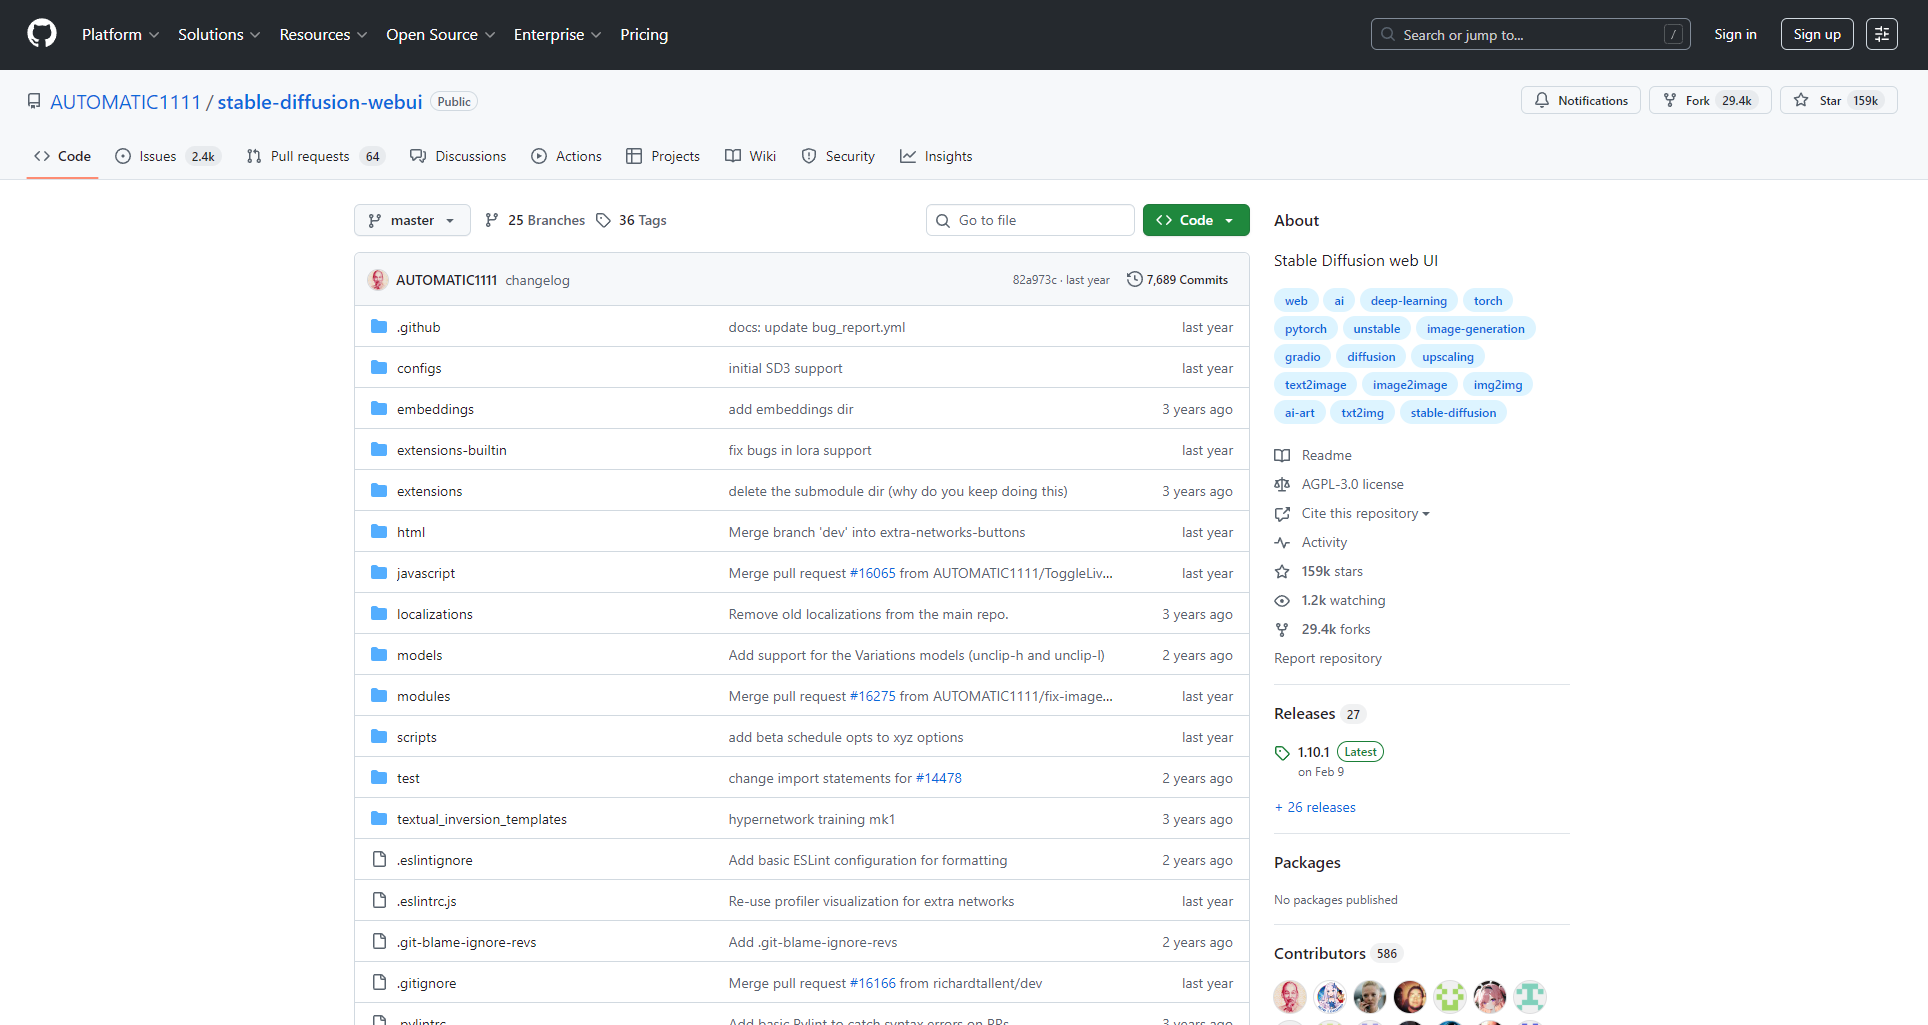Click the first contributor avatar
The width and height of the screenshot is (1928, 1025).
click(1290, 996)
